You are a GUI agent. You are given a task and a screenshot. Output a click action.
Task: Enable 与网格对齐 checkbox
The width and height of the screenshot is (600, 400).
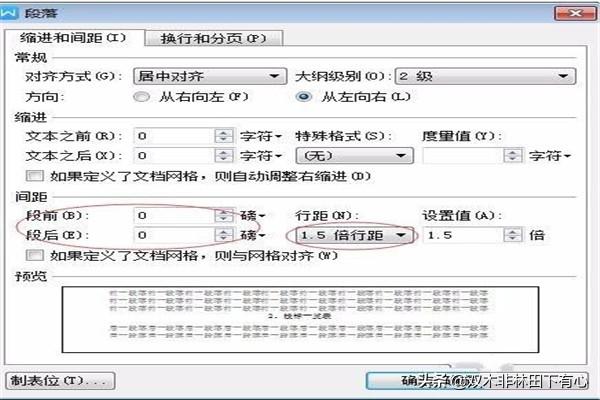coord(34,255)
